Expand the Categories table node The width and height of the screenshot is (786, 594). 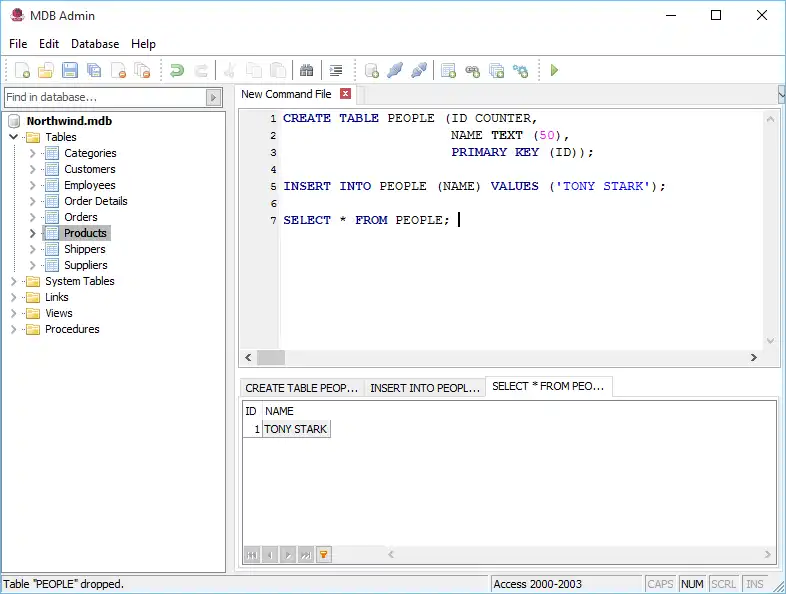coord(33,153)
